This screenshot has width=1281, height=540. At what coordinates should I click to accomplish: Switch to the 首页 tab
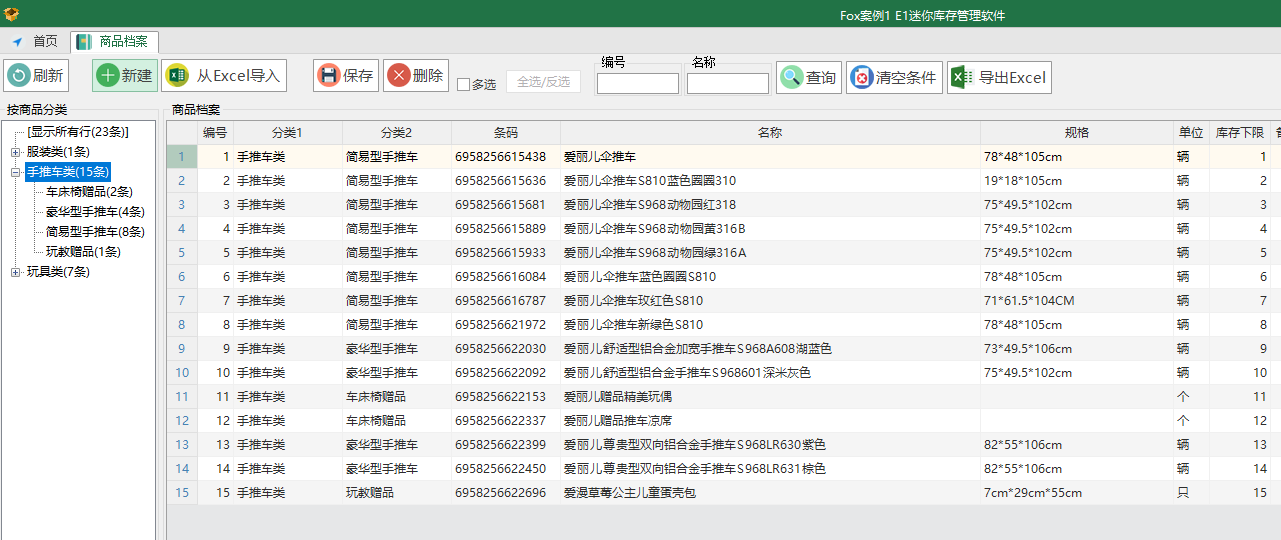35,42
